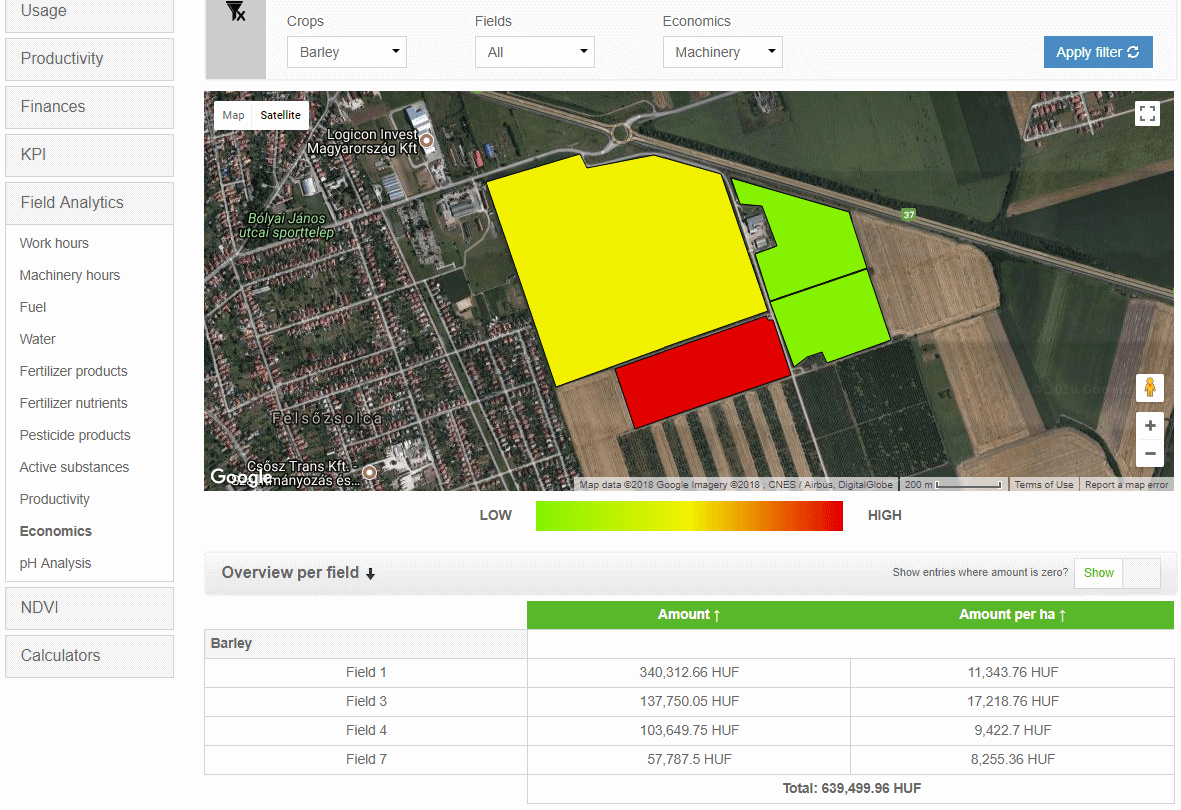Switch to Map view type
The image size is (1181, 810).
[x=233, y=115]
